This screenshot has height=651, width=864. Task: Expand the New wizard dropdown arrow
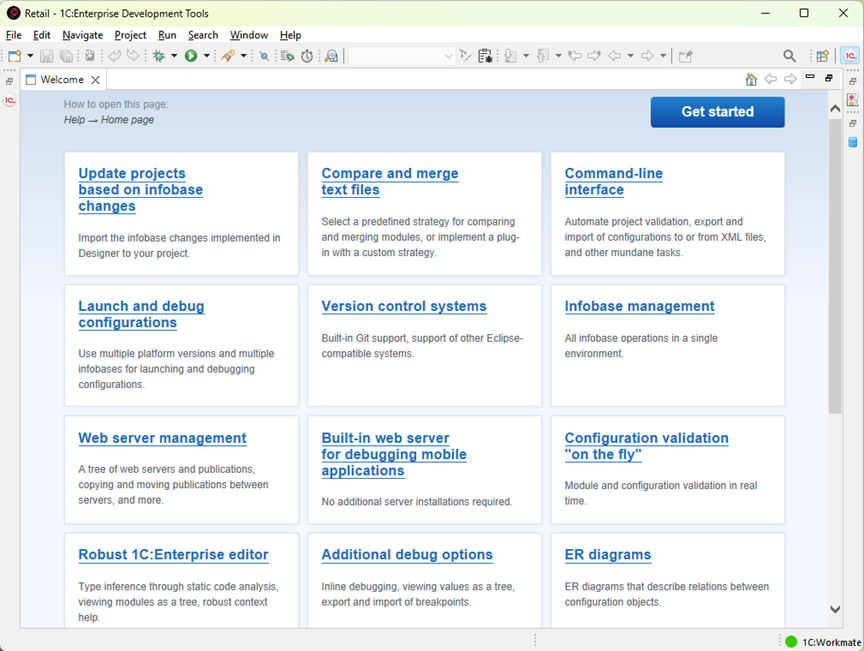(x=30, y=56)
